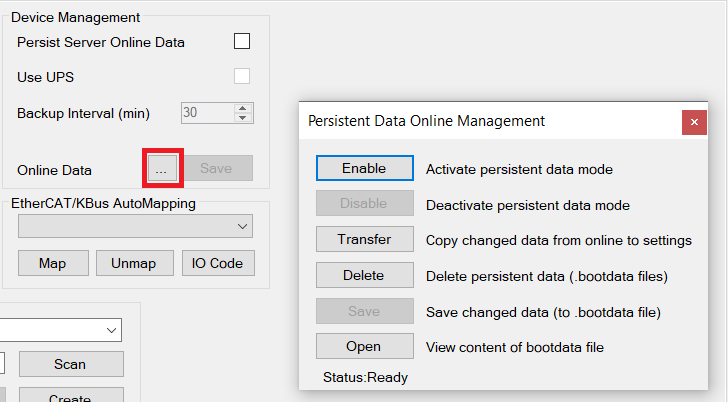Click Disable in Persistent Data dialog
This screenshot has height=402, width=728.
point(364,203)
